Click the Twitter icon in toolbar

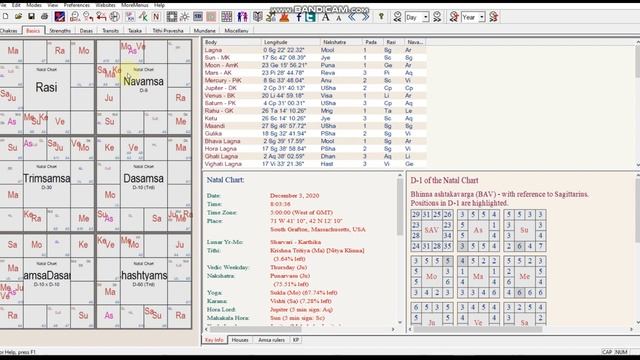point(311,17)
